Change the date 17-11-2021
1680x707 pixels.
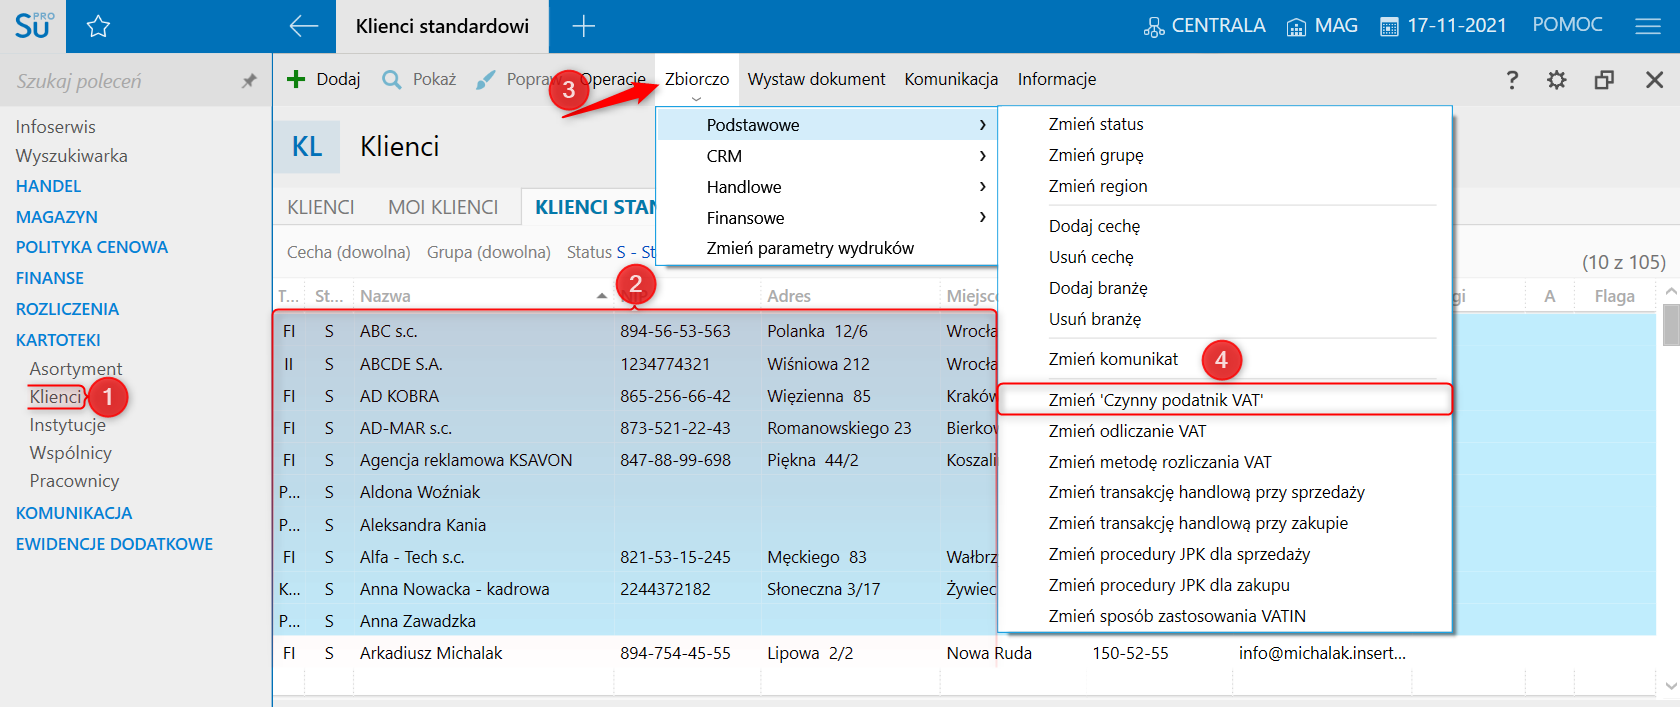click(1443, 26)
